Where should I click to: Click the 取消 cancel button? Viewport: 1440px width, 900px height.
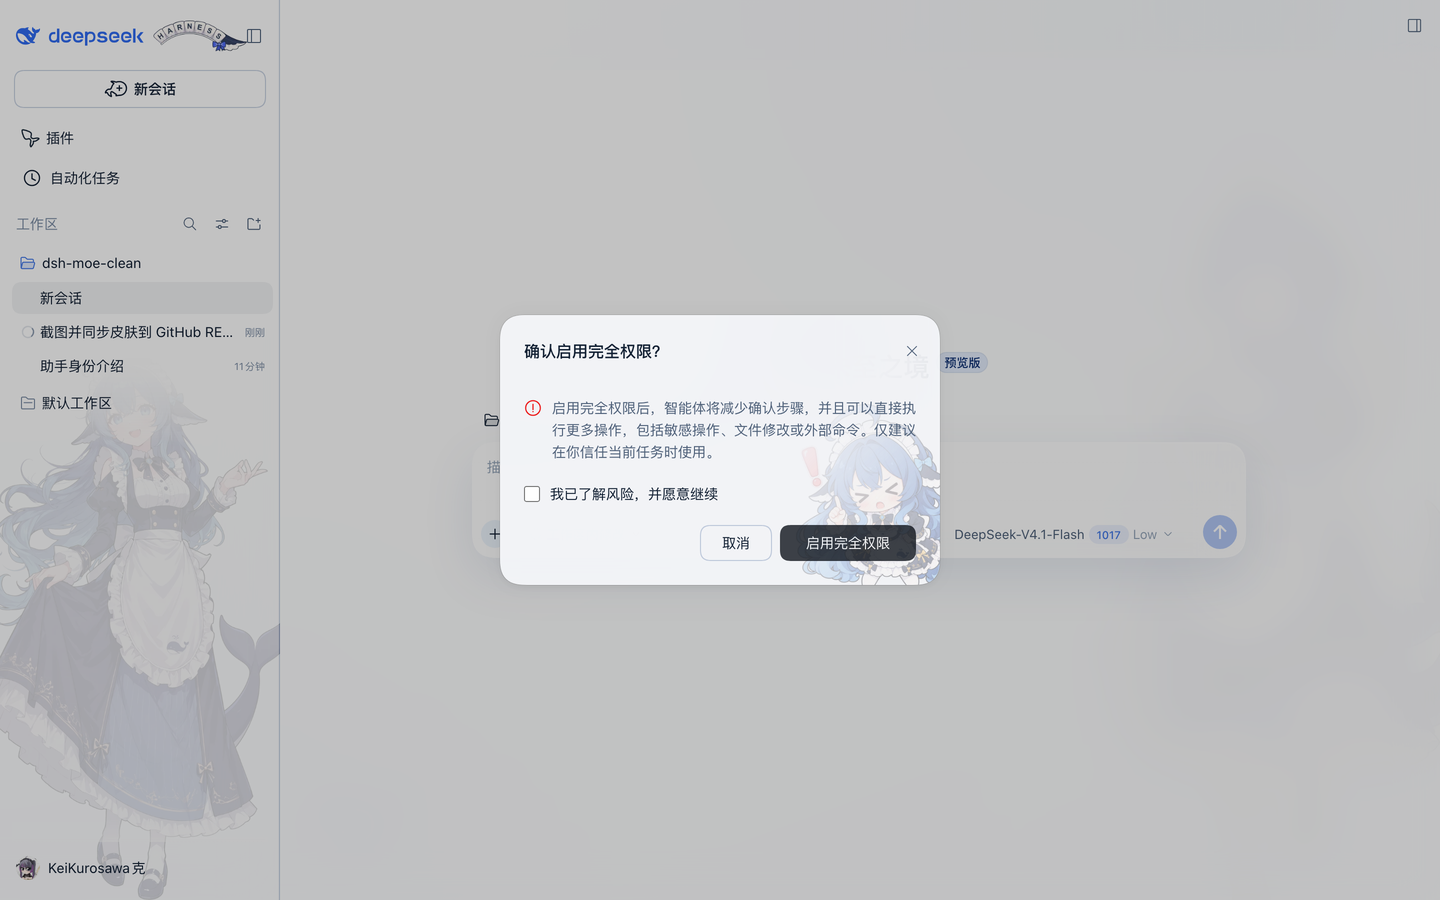click(736, 543)
